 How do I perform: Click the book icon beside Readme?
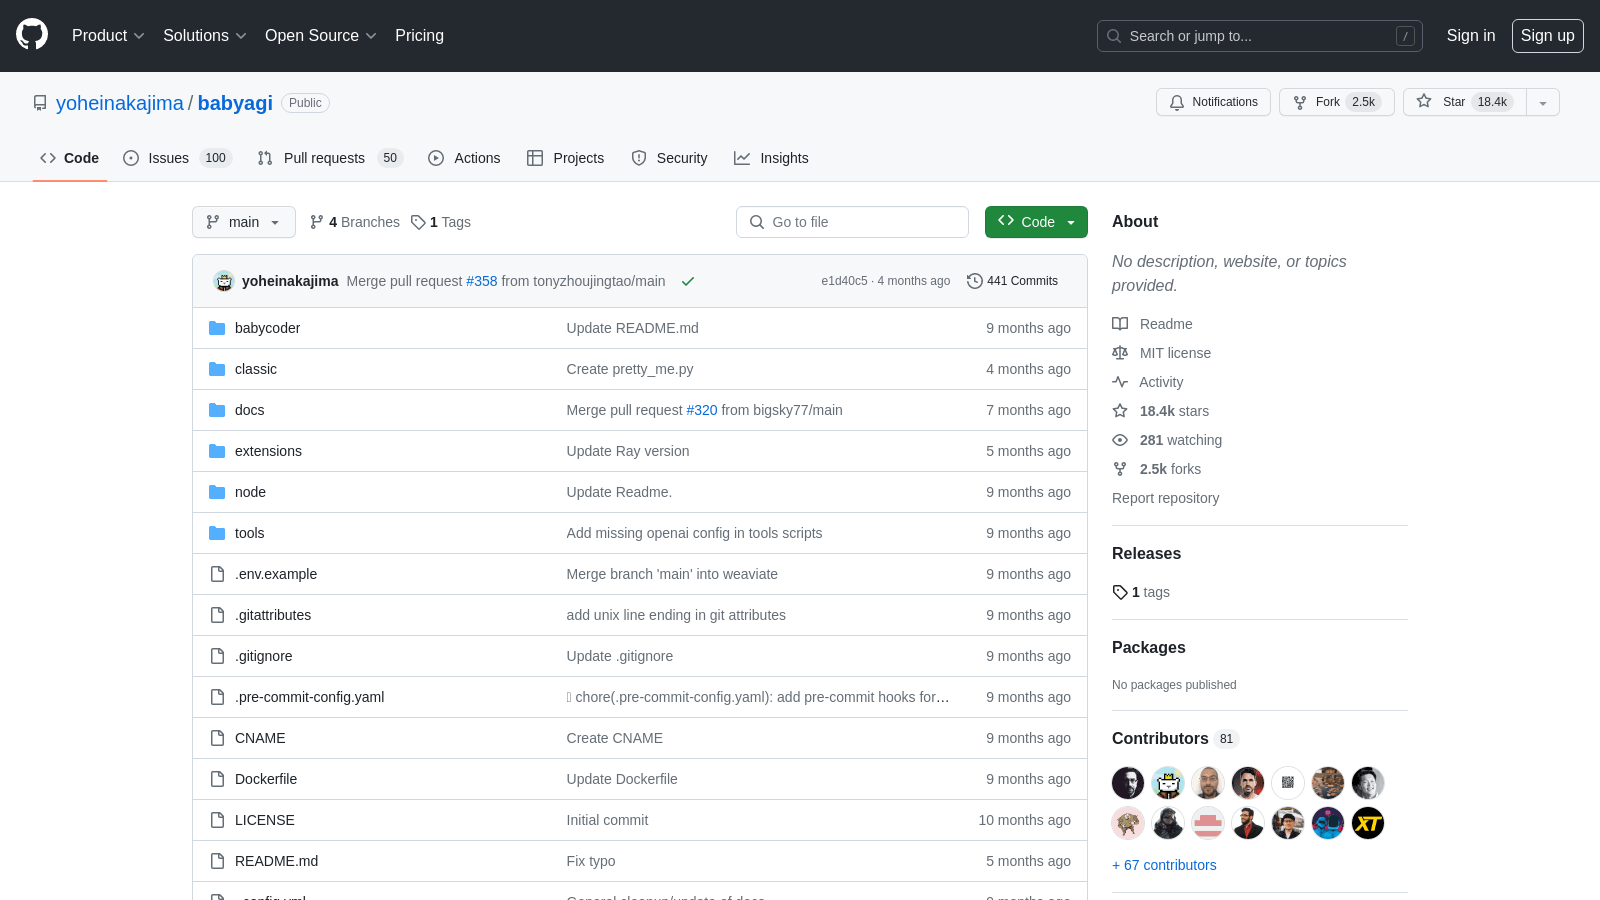(1120, 324)
